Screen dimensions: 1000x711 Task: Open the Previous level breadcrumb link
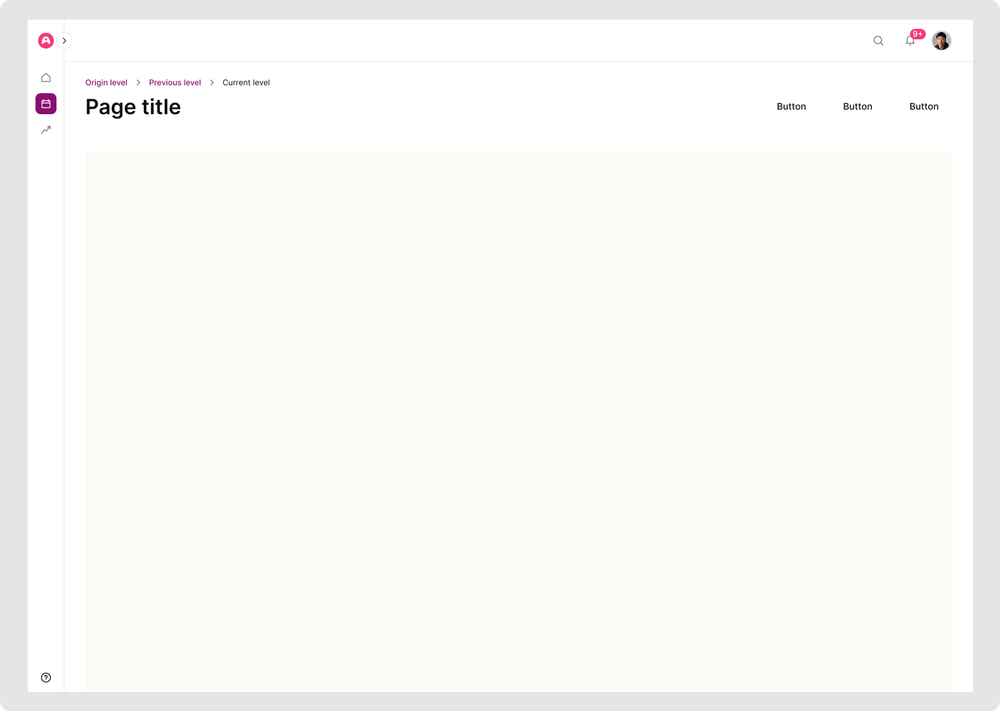pos(174,82)
